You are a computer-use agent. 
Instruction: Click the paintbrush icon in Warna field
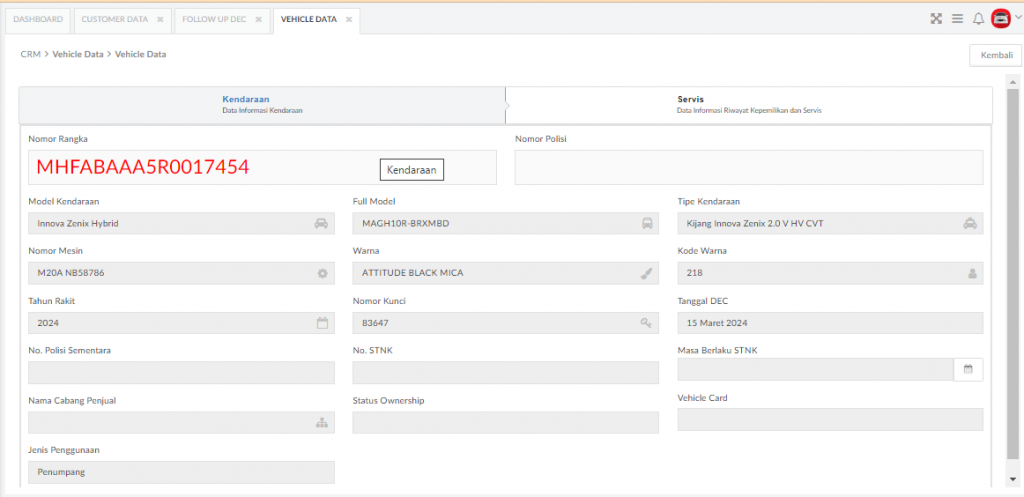pyautogui.click(x=646, y=274)
